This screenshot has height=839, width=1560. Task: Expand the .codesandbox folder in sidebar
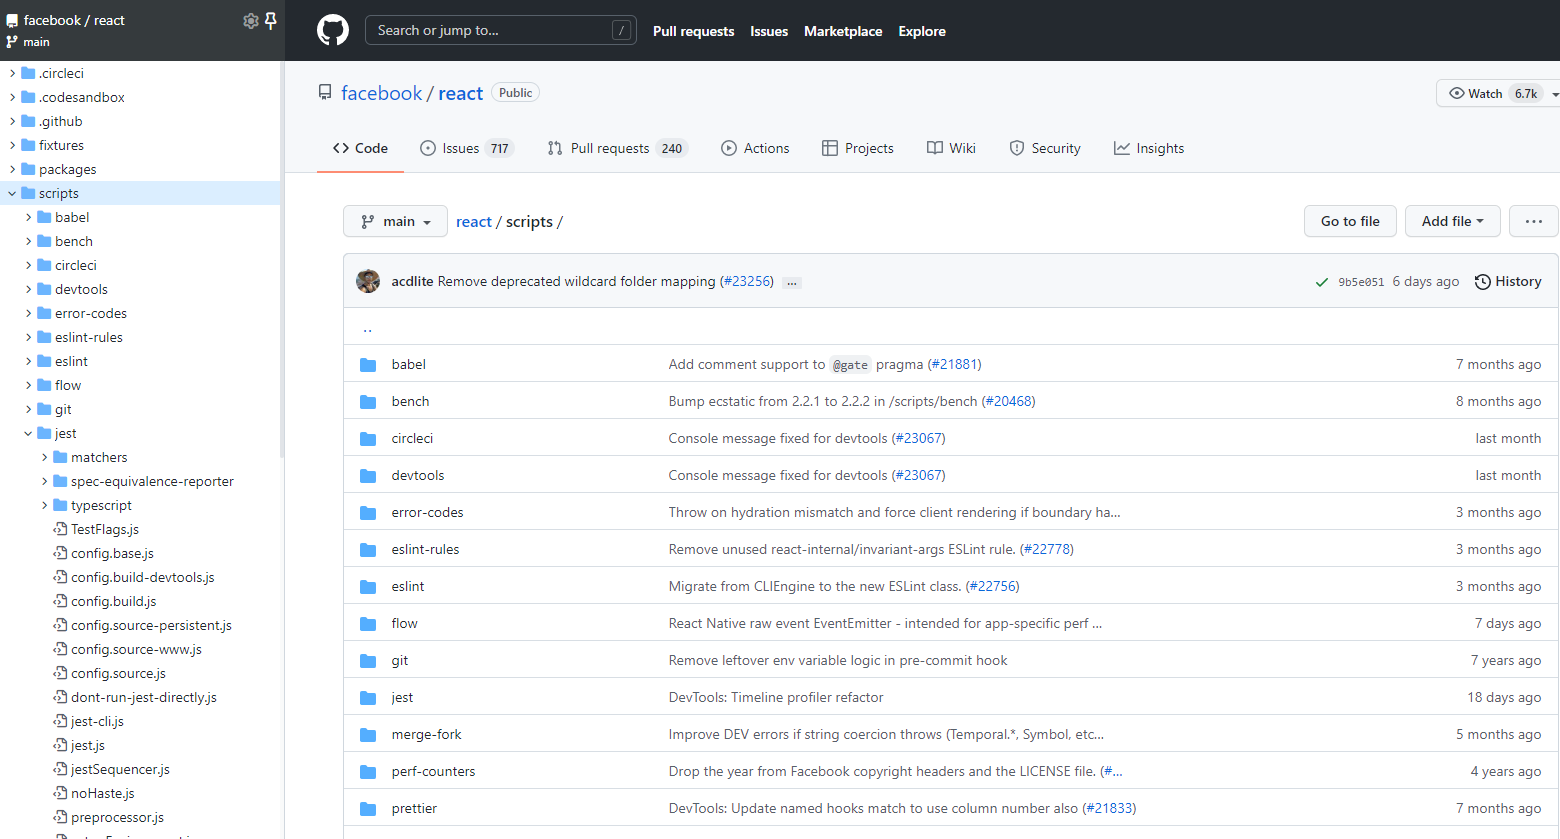tap(12, 97)
